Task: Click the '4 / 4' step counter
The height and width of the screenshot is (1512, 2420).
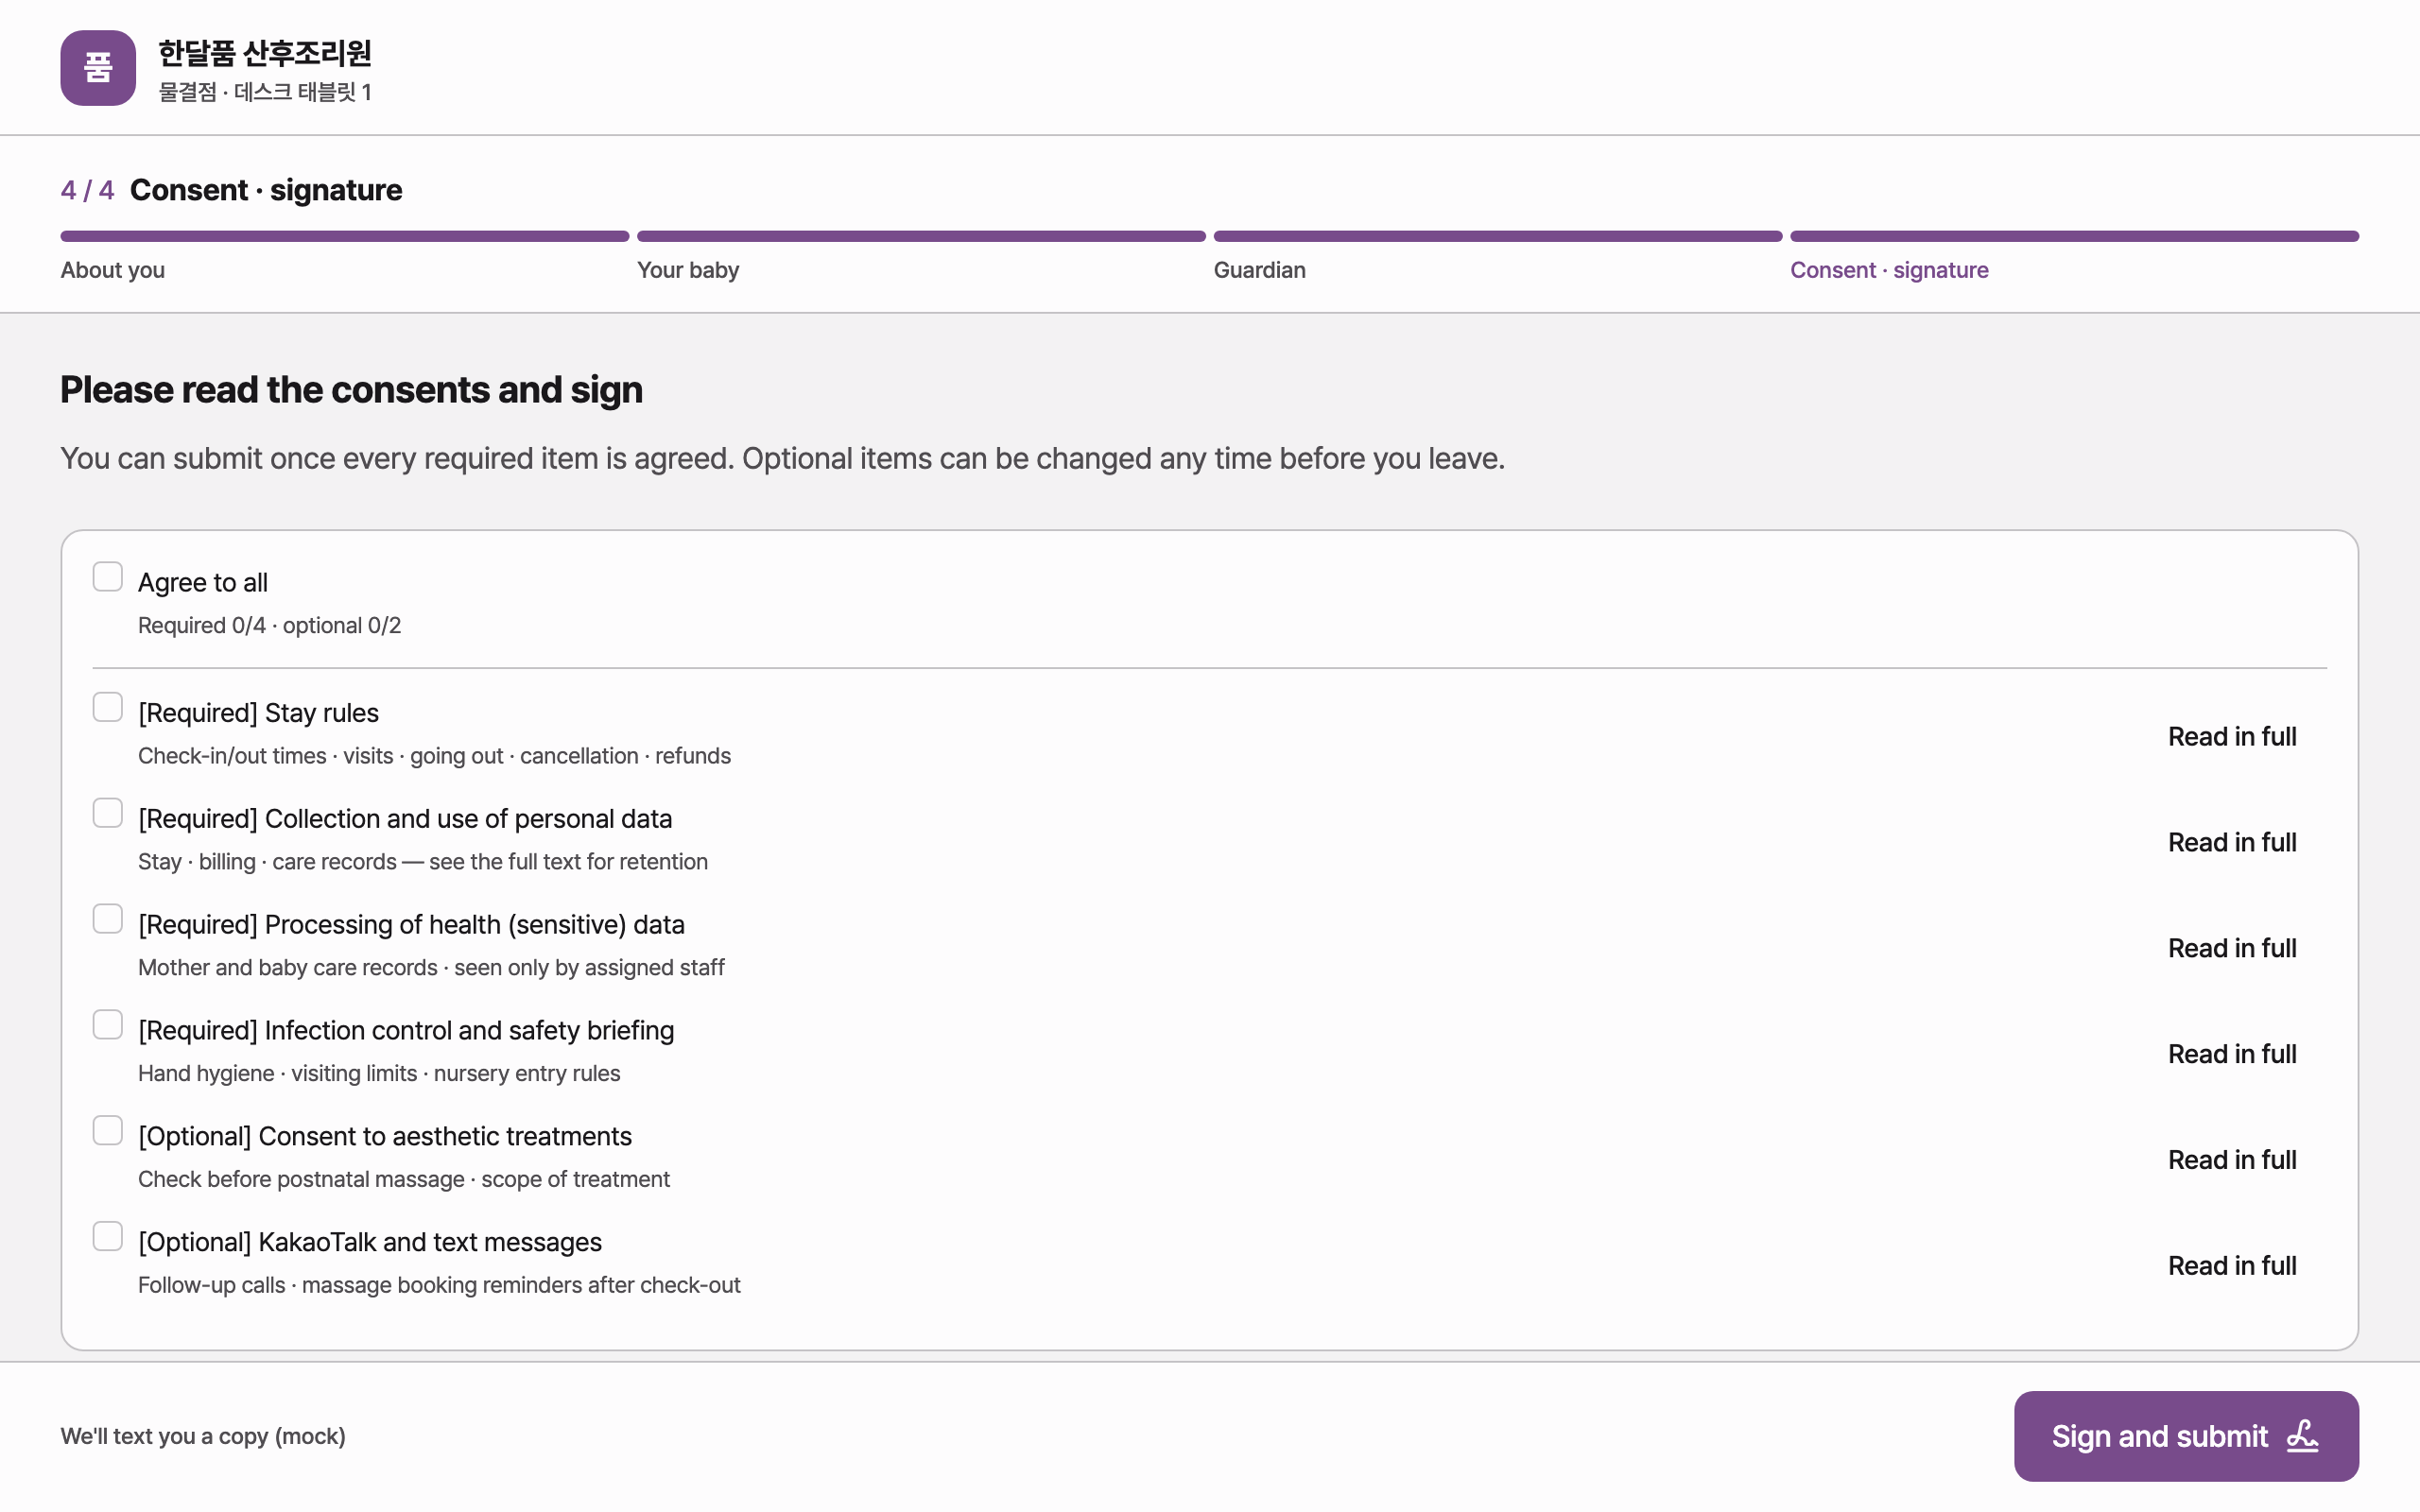Action: coord(87,190)
